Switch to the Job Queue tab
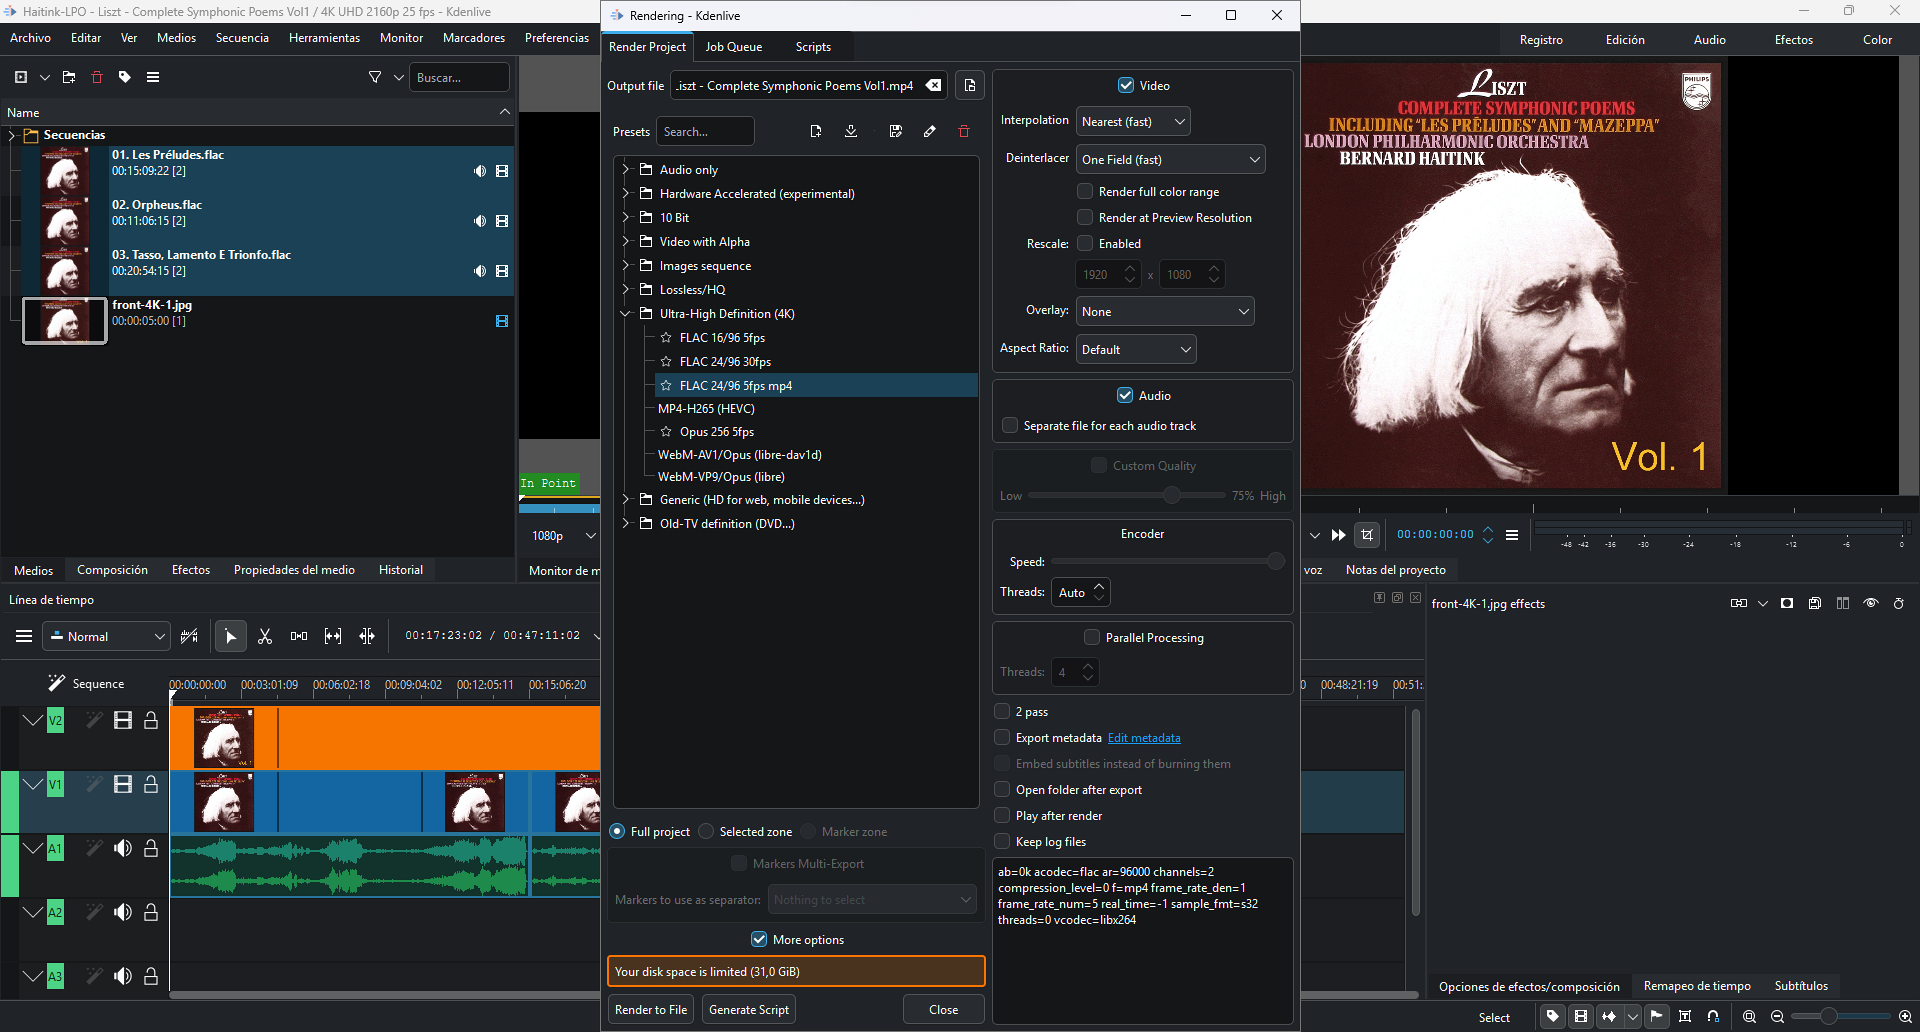The height and width of the screenshot is (1032, 1920). (x=733, y=47)
